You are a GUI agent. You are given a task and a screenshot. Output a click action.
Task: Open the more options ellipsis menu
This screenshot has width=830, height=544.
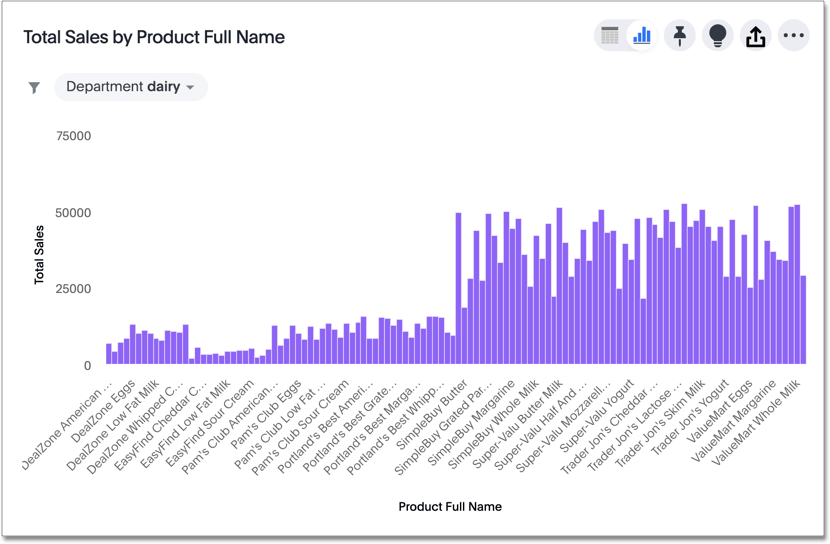point(794,37)
